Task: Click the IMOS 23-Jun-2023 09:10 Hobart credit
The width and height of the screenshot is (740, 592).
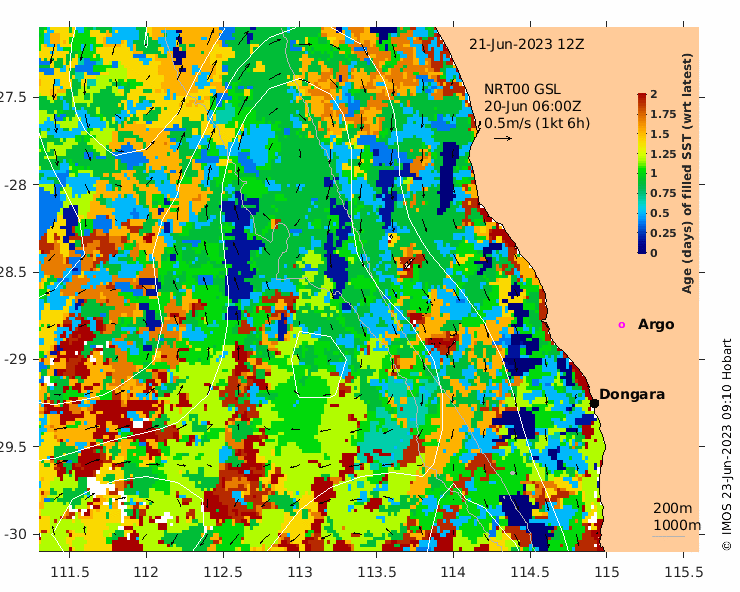Action: 727,444
